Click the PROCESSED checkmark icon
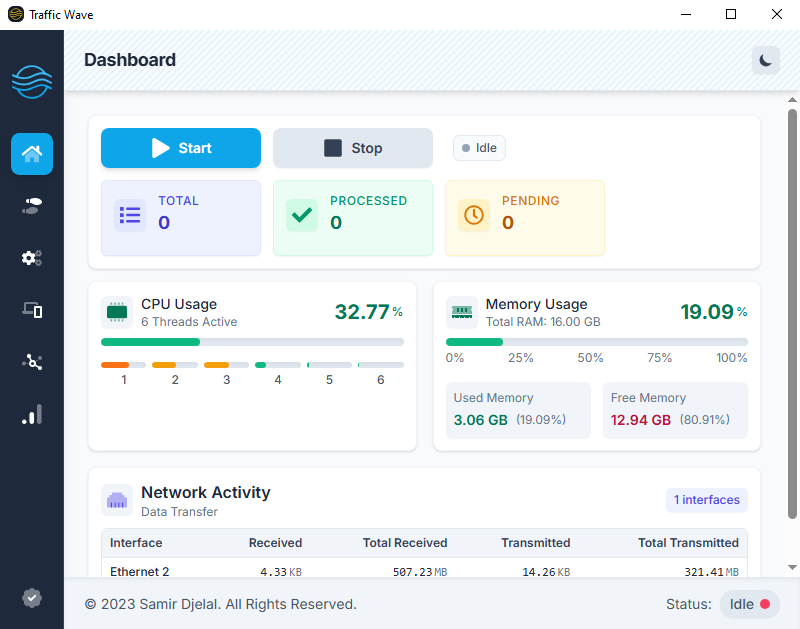The image size is (800, 629). [302, 215]
